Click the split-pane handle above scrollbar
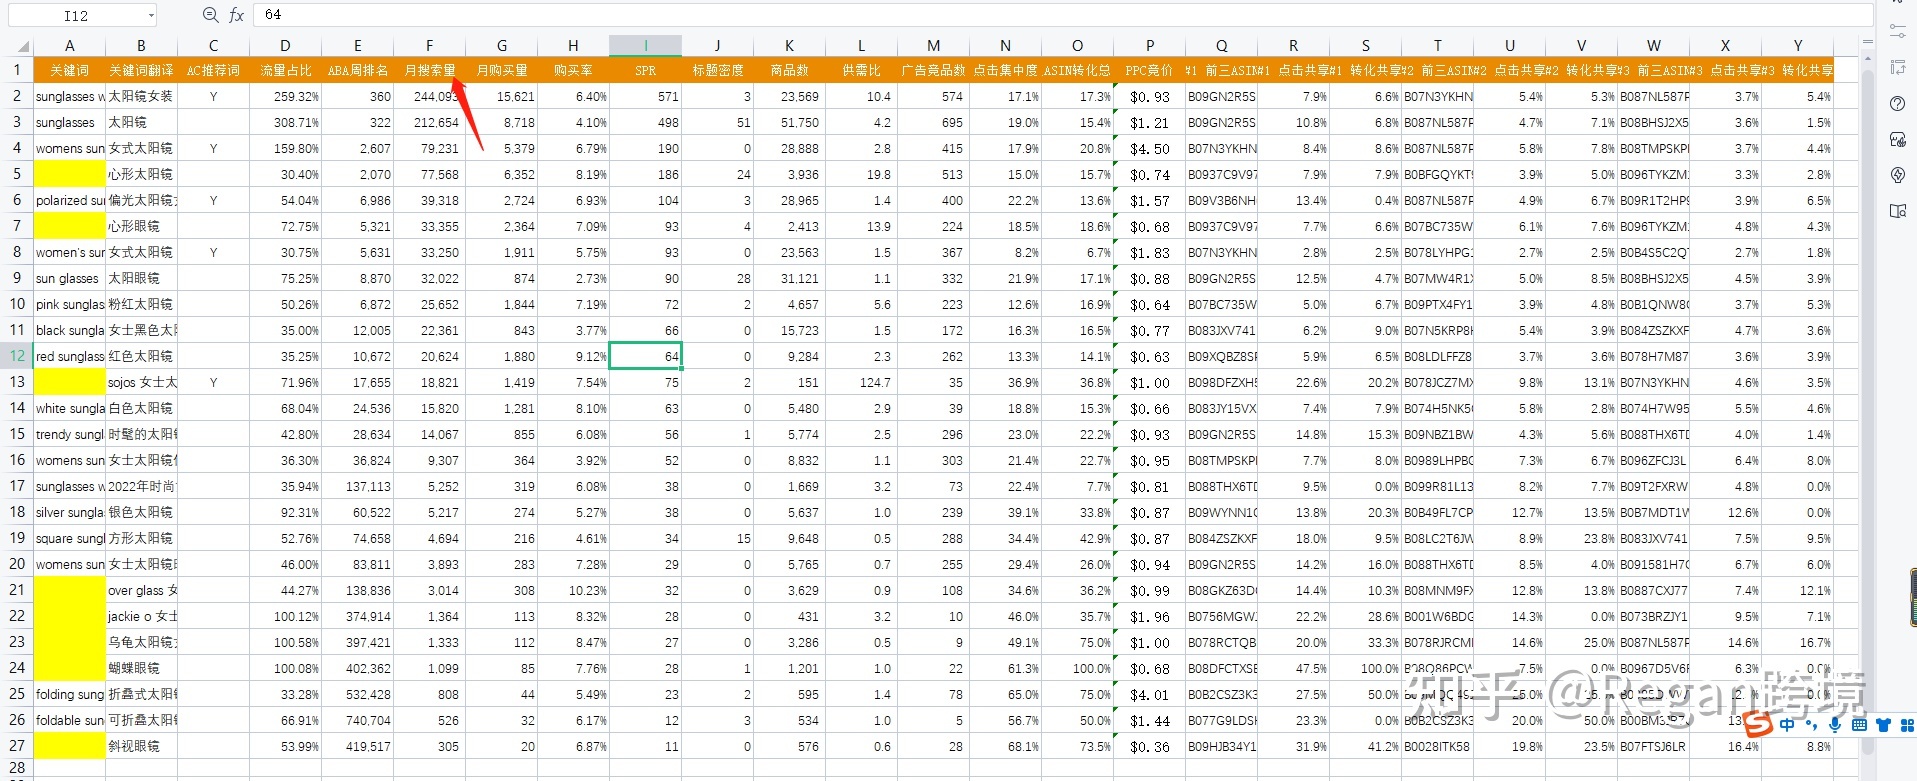The height and width of the screenshot is (781, 1917). (x=1867, y=42)
